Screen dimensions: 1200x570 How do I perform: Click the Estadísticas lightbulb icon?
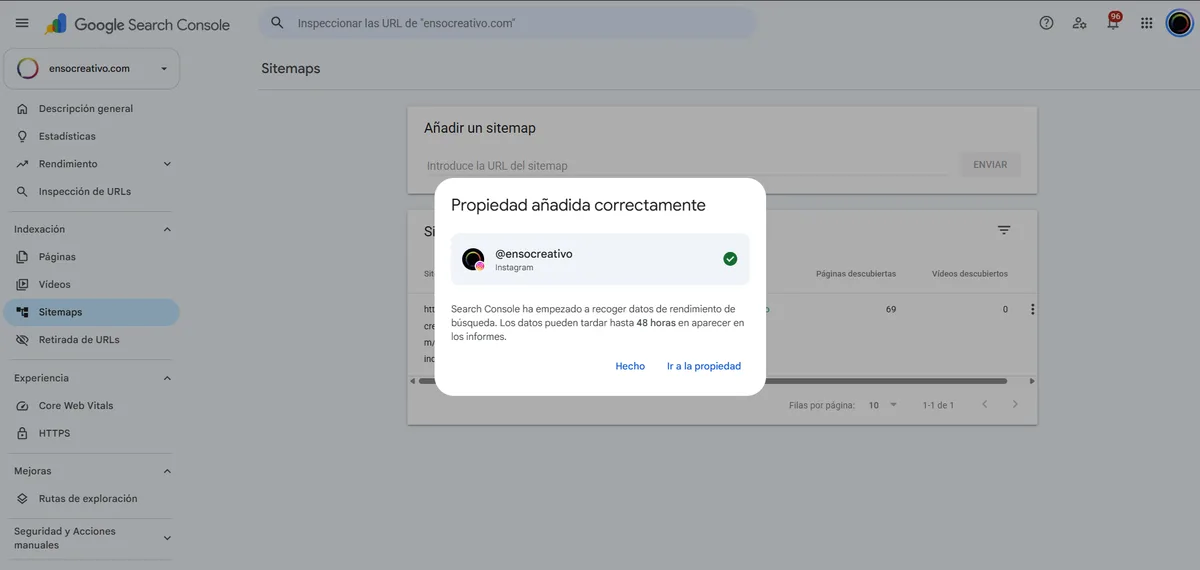[22, 136]
